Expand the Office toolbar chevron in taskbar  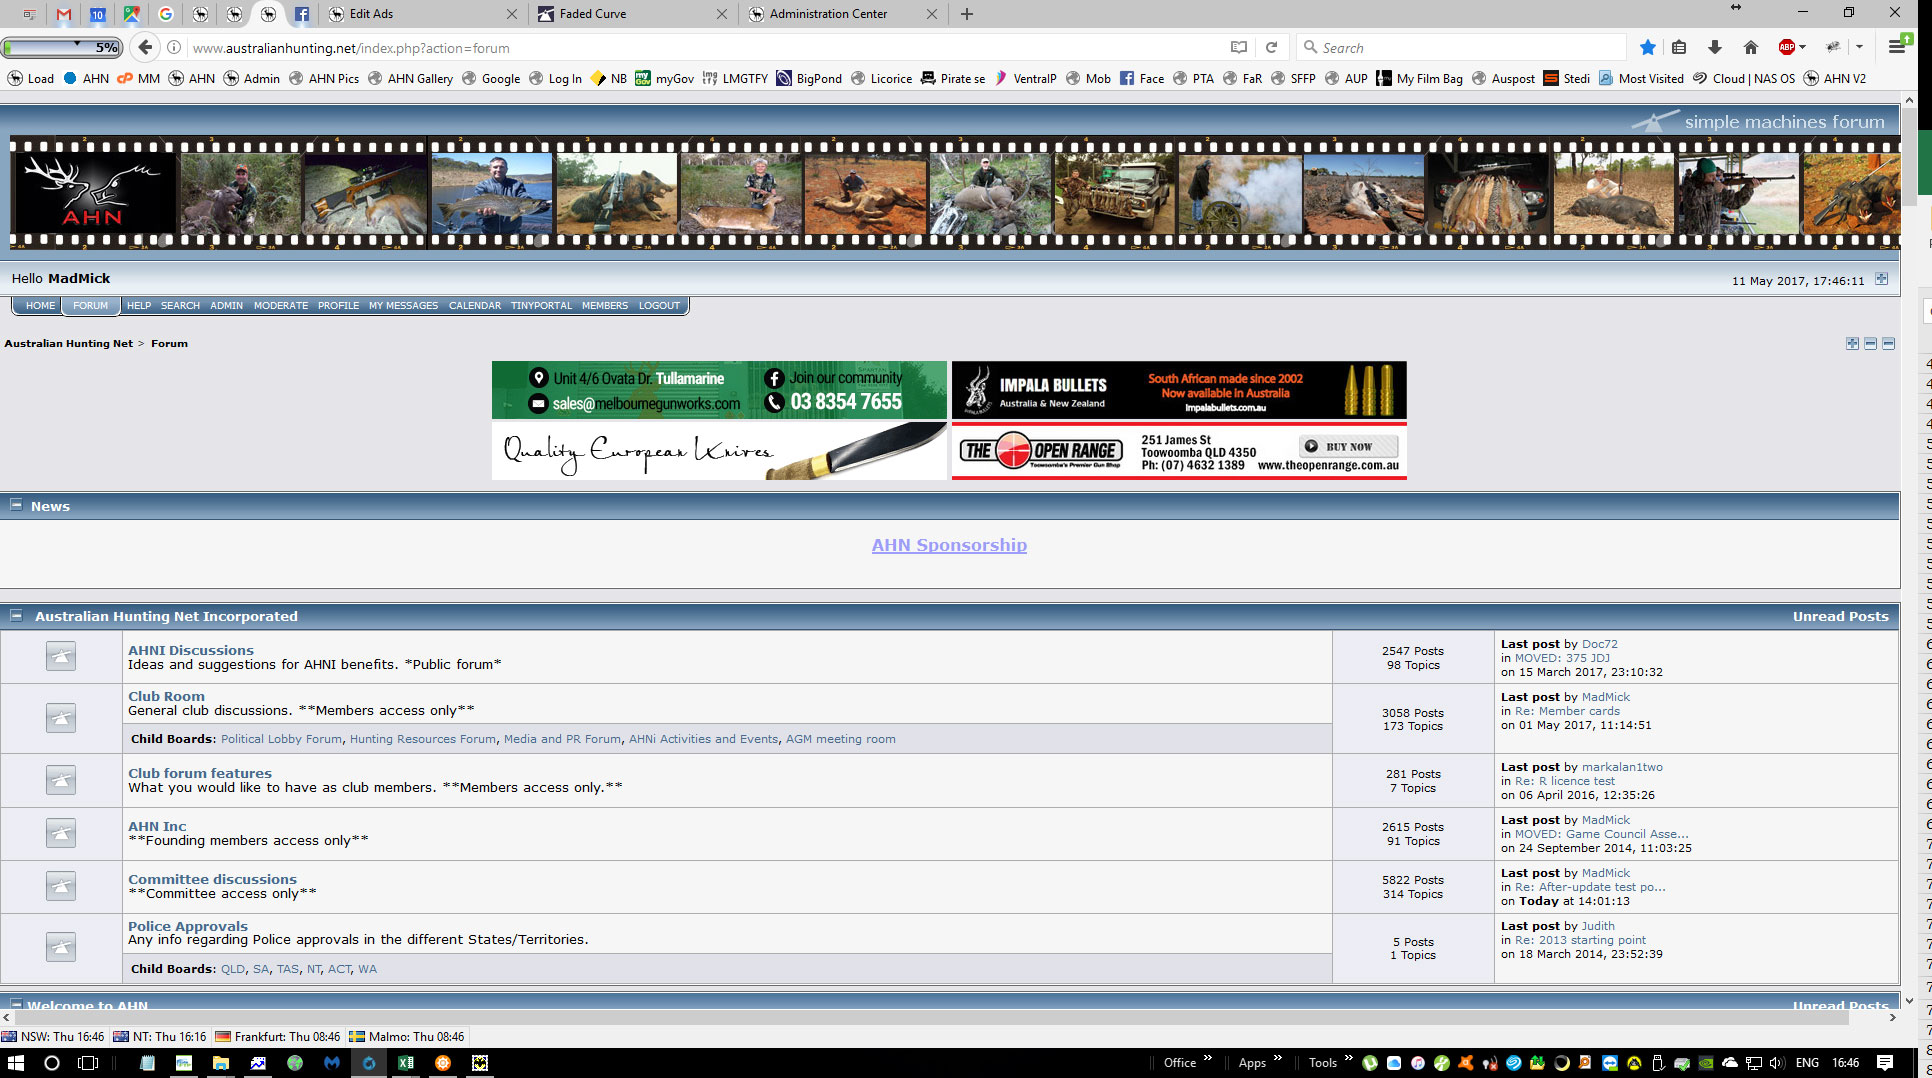coord(1207,1059)
